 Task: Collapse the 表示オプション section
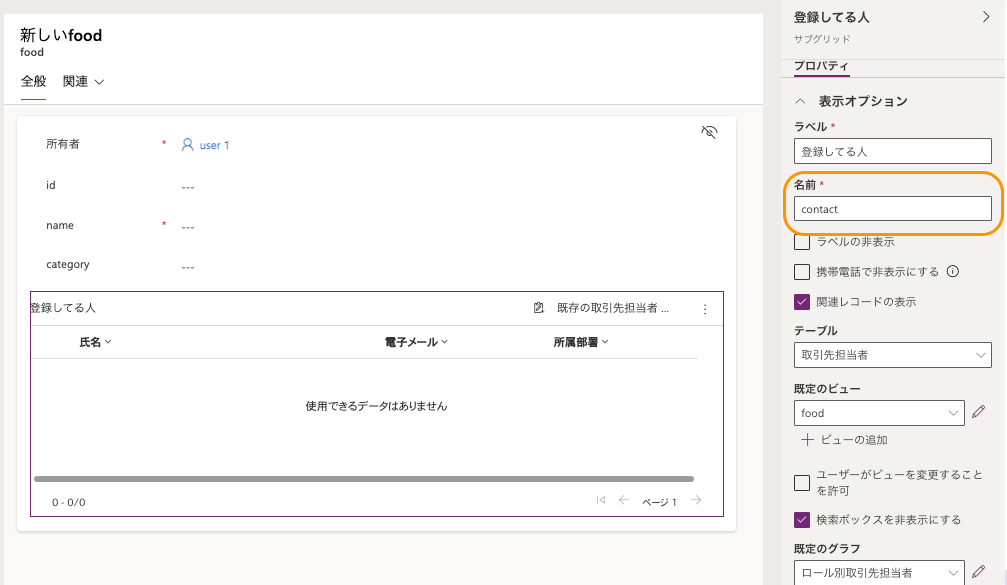[x=800, y=101]
